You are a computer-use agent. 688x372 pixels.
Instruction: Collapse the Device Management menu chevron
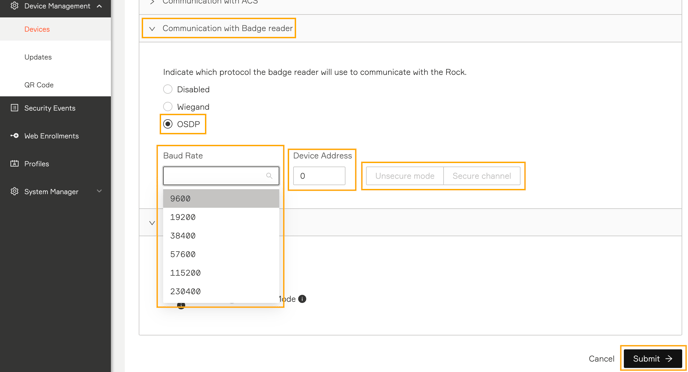pos(99,6)
